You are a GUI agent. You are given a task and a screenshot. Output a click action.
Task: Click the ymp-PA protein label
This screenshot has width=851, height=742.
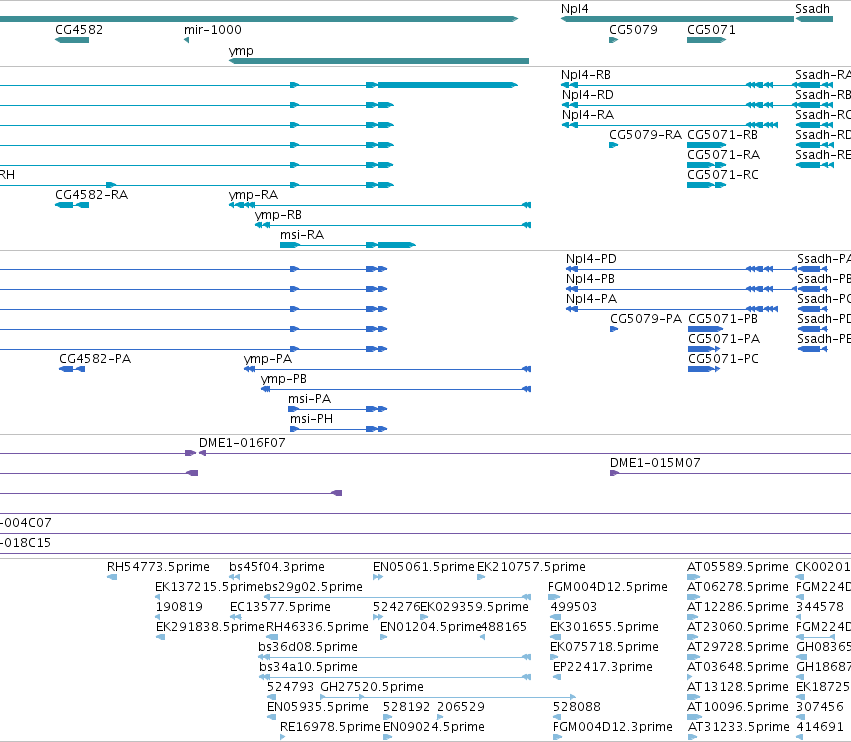pos(268,359)
